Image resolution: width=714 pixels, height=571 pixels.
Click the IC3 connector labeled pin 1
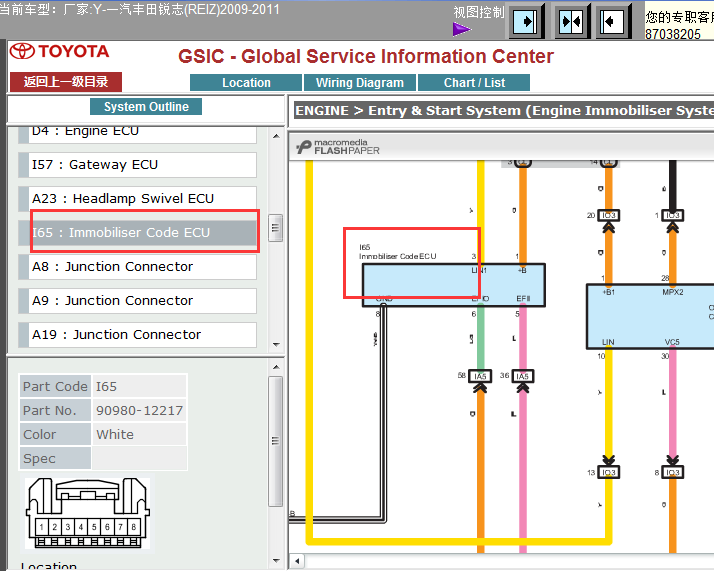tap(673, 215)
